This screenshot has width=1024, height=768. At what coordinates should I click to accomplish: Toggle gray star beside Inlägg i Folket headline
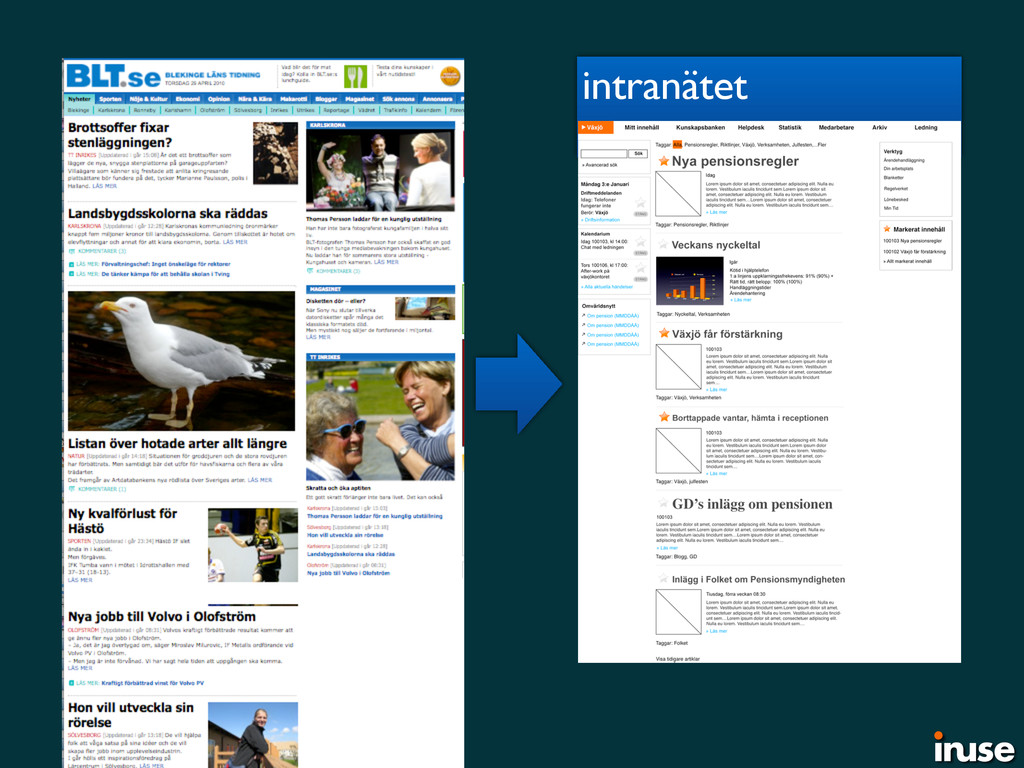(664, 579)
